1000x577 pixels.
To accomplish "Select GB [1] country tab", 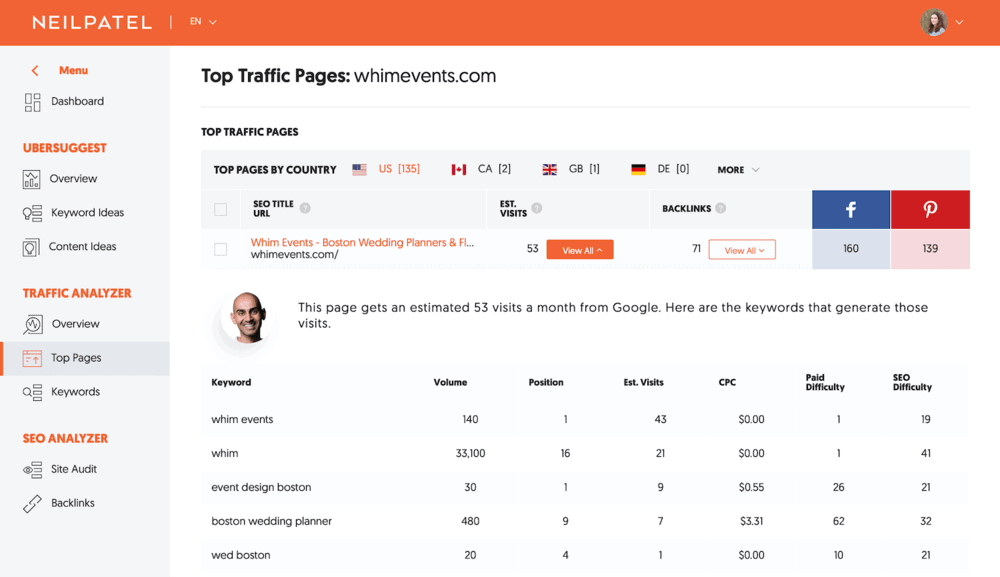I will (x=584, y=169).
